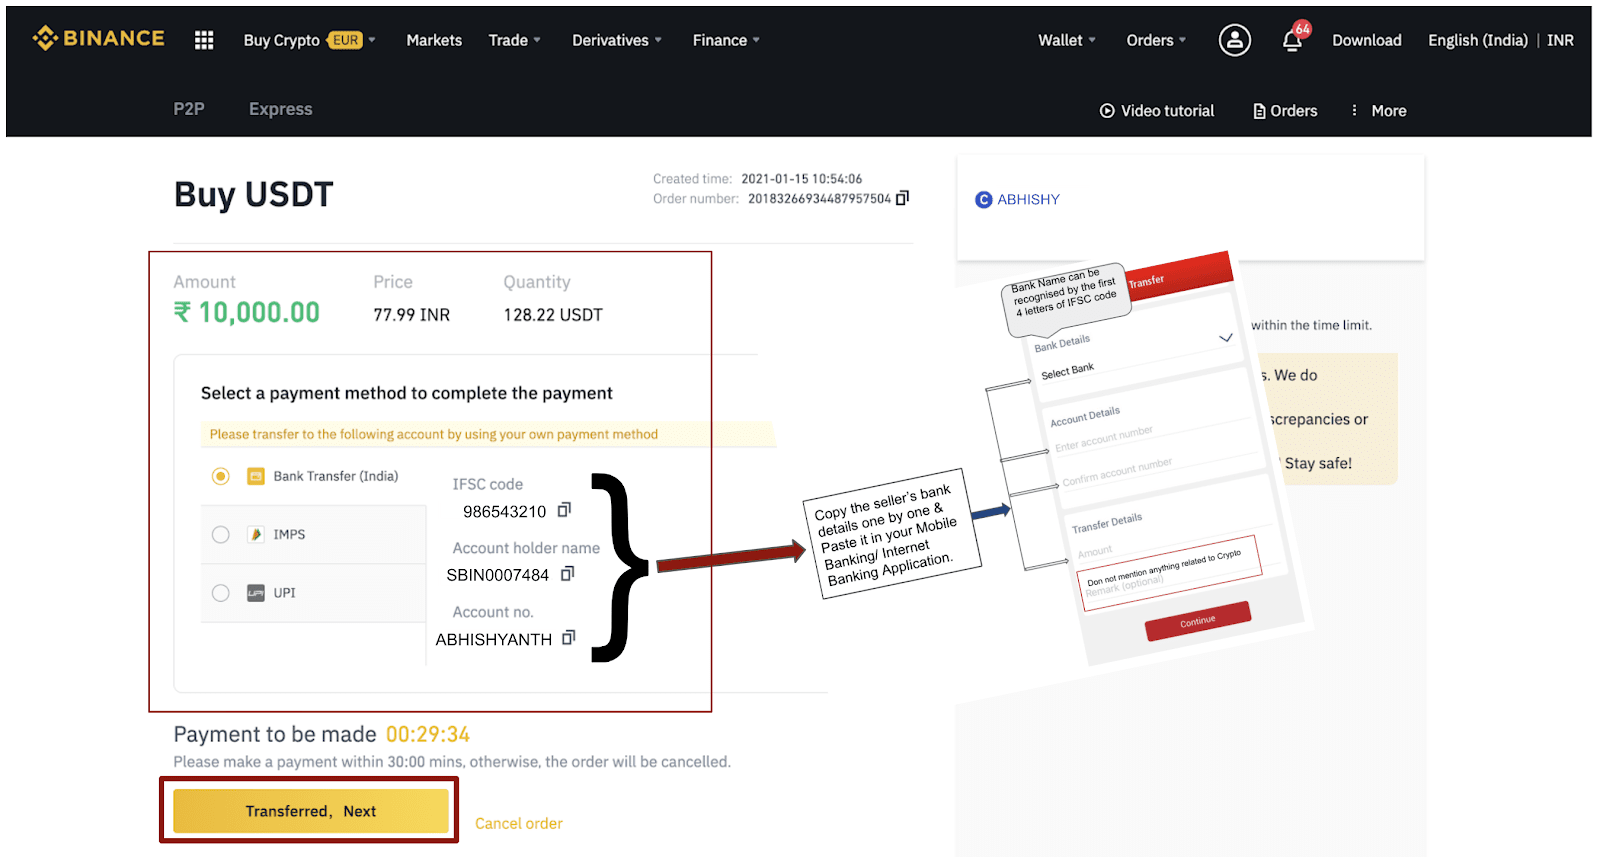Click the UPI payment icon

point(255,592)
